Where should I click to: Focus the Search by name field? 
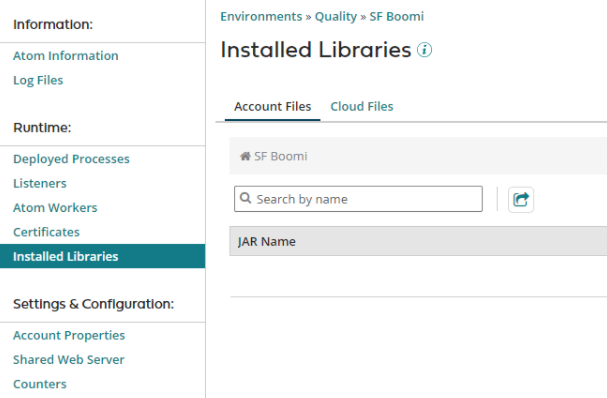click(358, 199)
